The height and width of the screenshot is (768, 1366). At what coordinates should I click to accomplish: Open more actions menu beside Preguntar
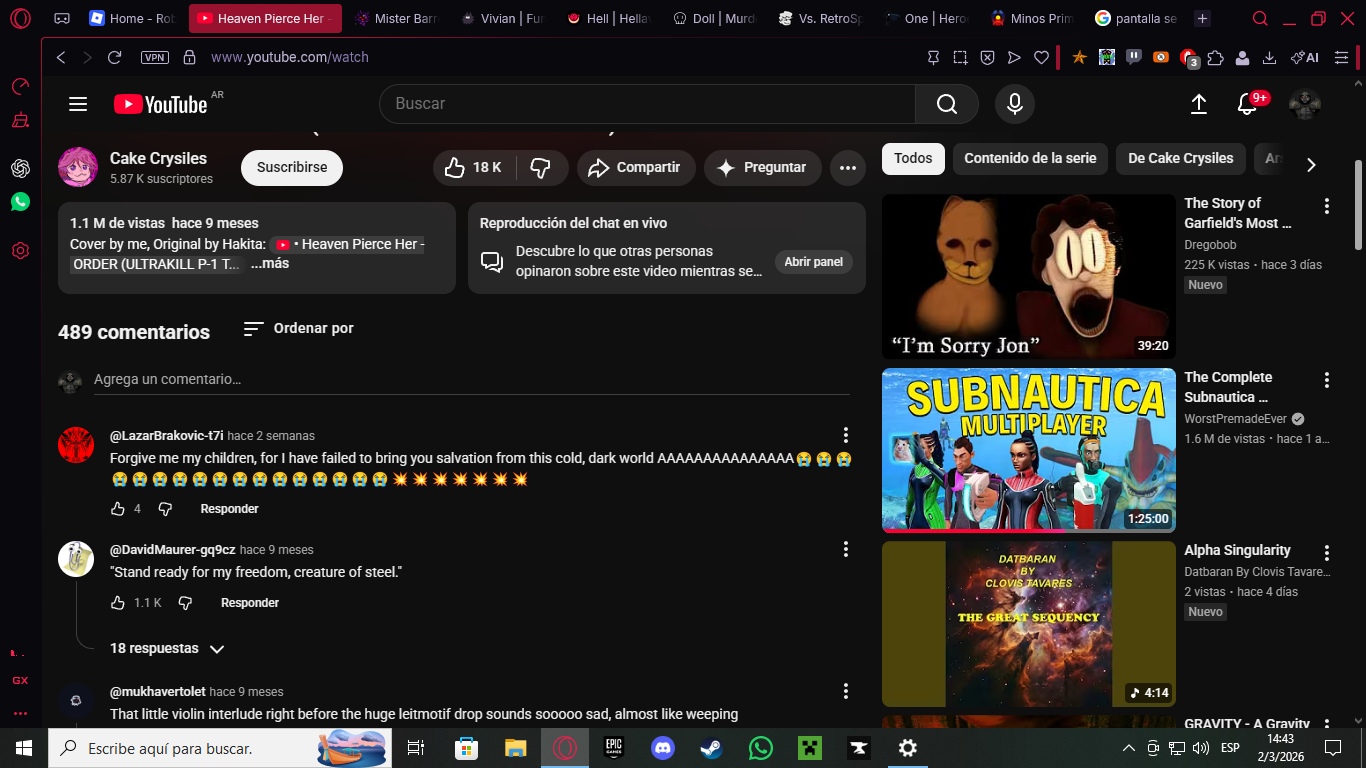(x=848, y=168)
